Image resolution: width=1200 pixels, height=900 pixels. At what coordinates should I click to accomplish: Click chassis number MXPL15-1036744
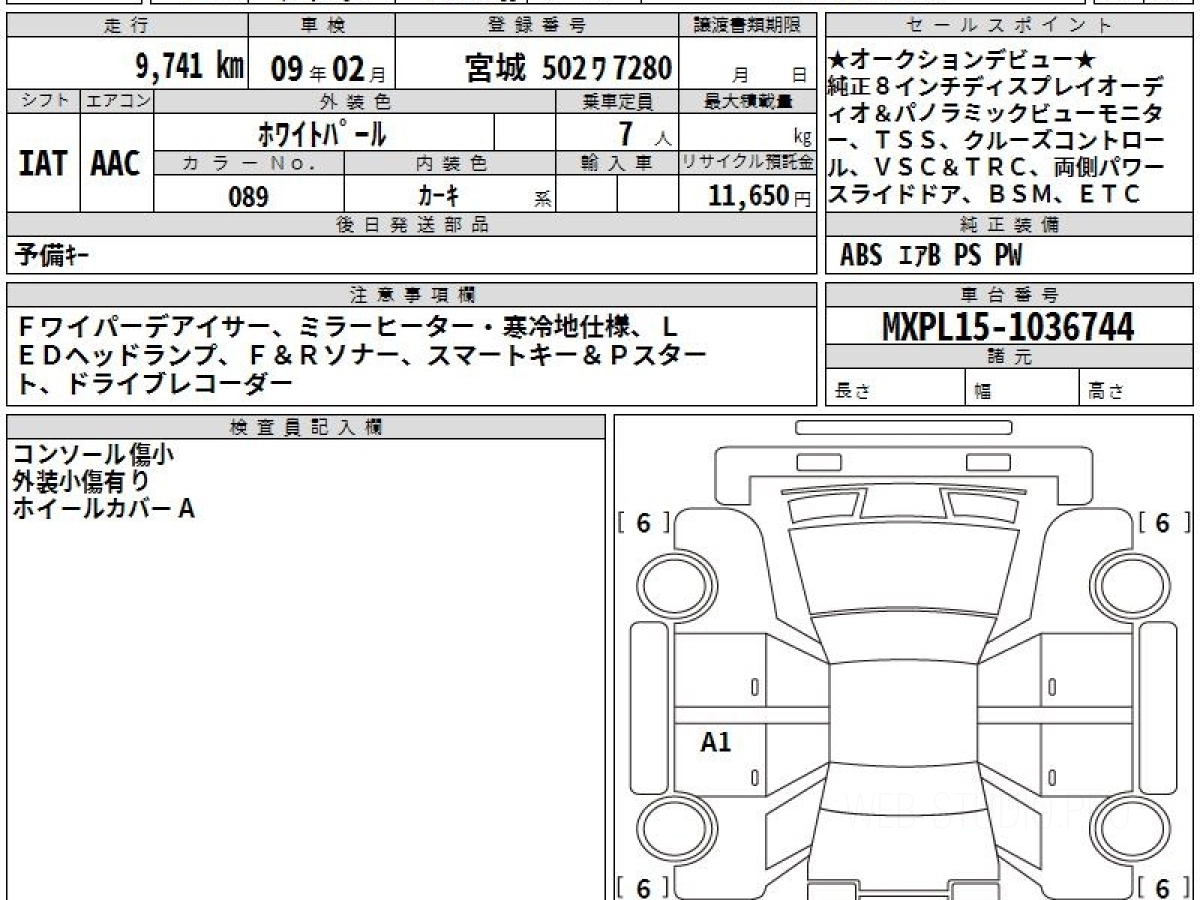pos(1008,327)
